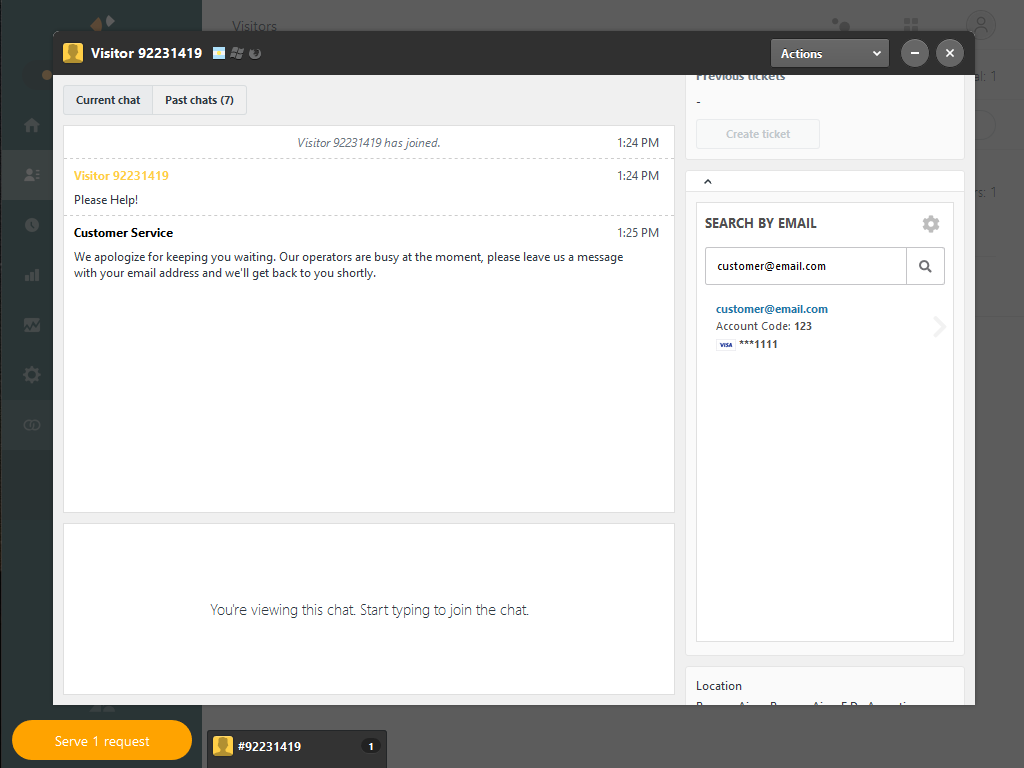Open the customer@email.com result link
The width and height of the screenshot is (1024, 768).
pyautogui.click(x=771, y=309)
